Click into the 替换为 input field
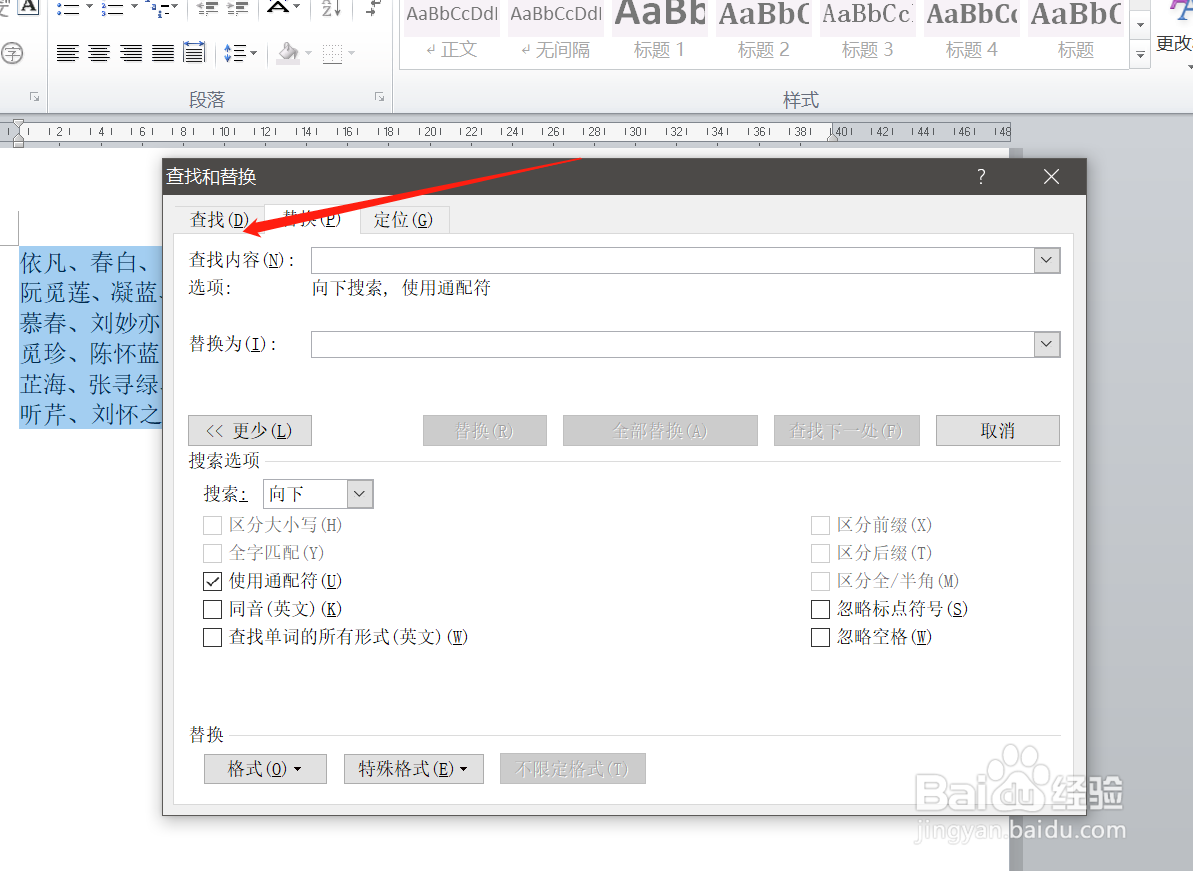Screen dimensions: 1193x871 pos(673,344)
